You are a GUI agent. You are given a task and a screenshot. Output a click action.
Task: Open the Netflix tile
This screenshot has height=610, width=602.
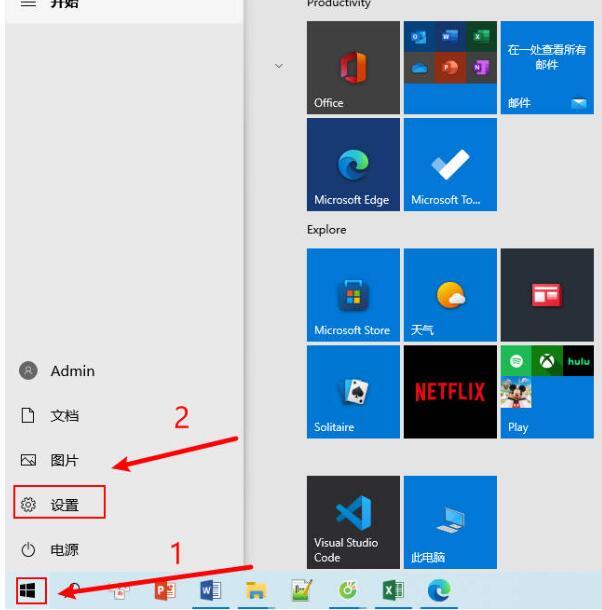450,392
